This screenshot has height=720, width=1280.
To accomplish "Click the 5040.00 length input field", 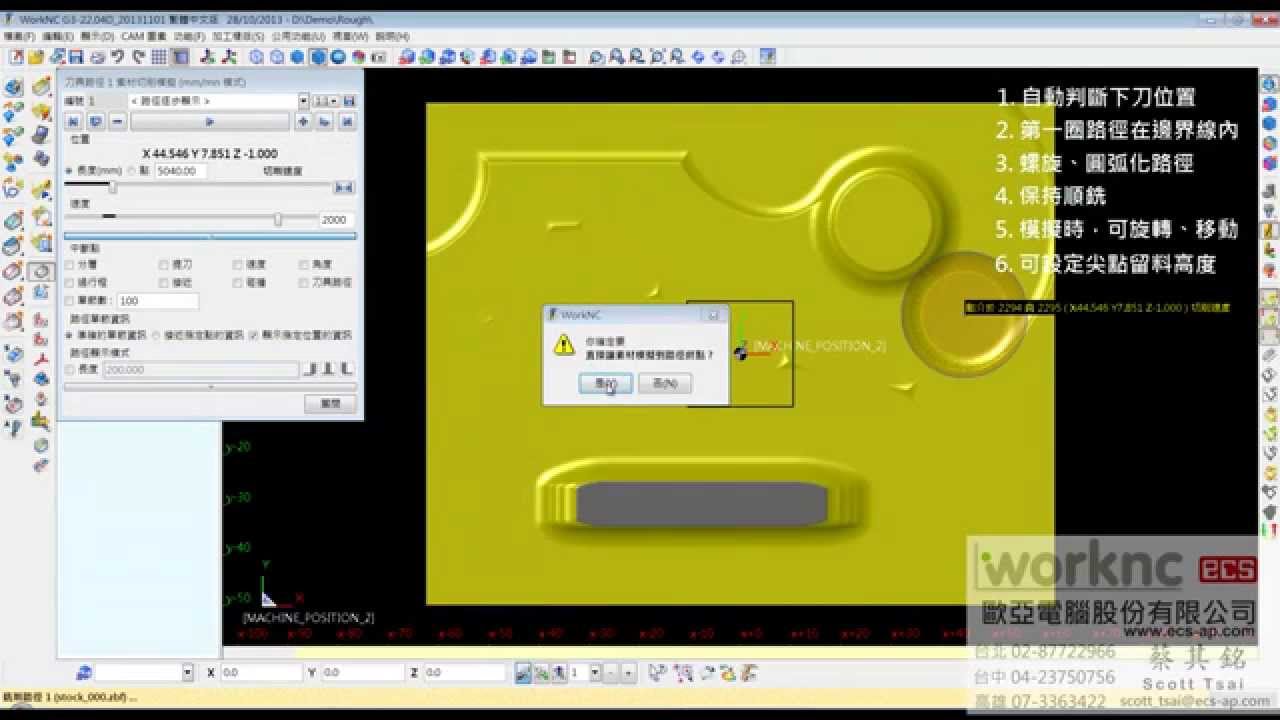I will pos(181,171).
